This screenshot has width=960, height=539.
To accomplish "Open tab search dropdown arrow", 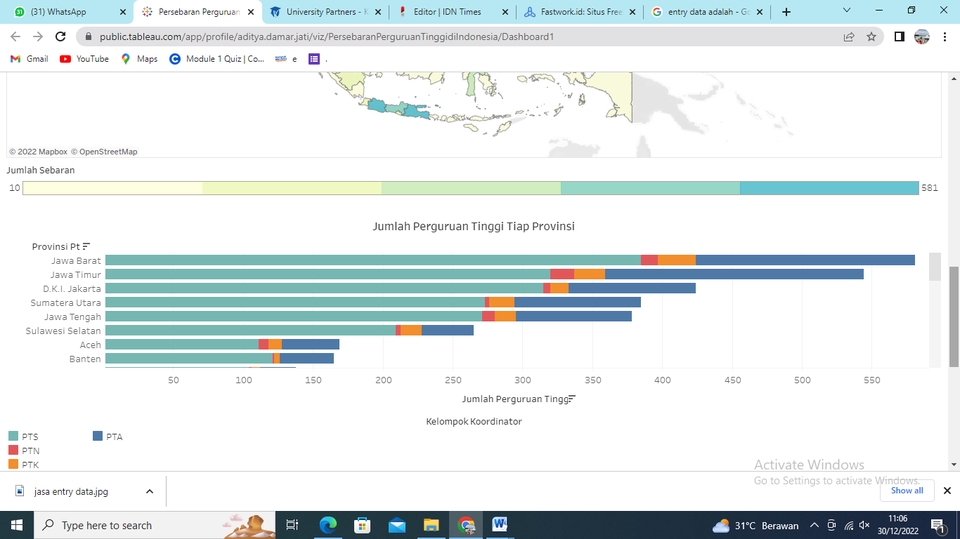I will coord(847,10).
